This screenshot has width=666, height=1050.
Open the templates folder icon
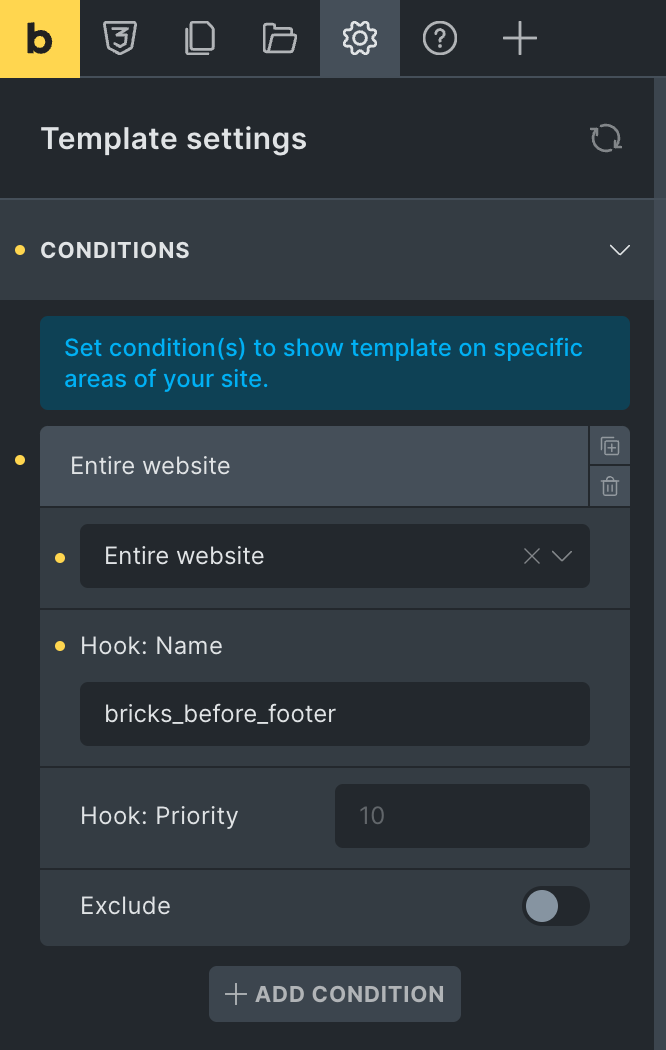point(280,38)
